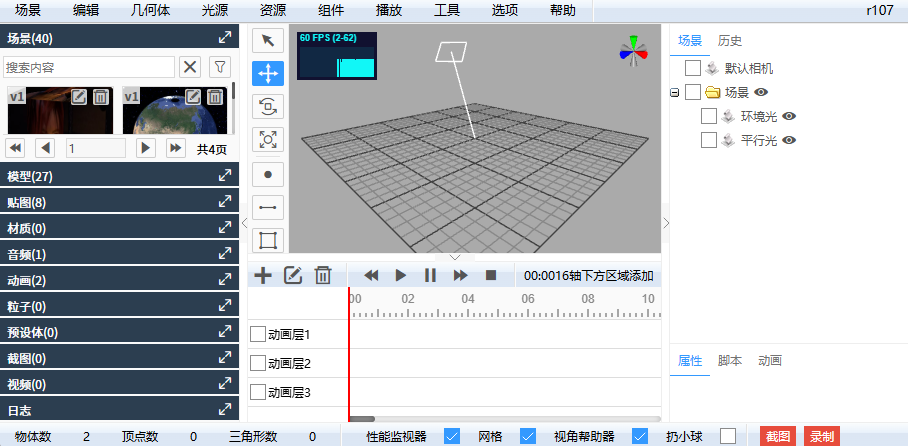908x446 pixels.
Task: Stop the animation timeline
Action: click(x=491, y=275)
